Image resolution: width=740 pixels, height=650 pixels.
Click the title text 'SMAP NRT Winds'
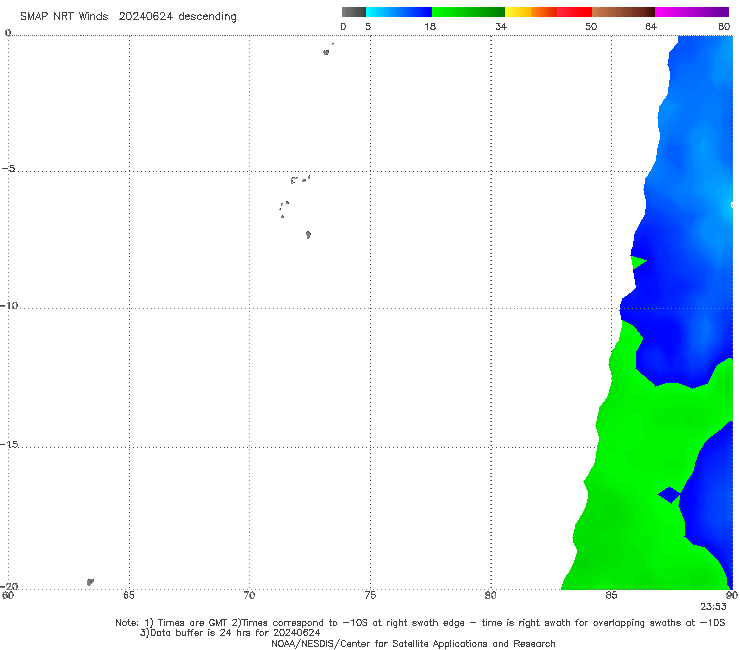pyautogui.click(x=64, y=17)
